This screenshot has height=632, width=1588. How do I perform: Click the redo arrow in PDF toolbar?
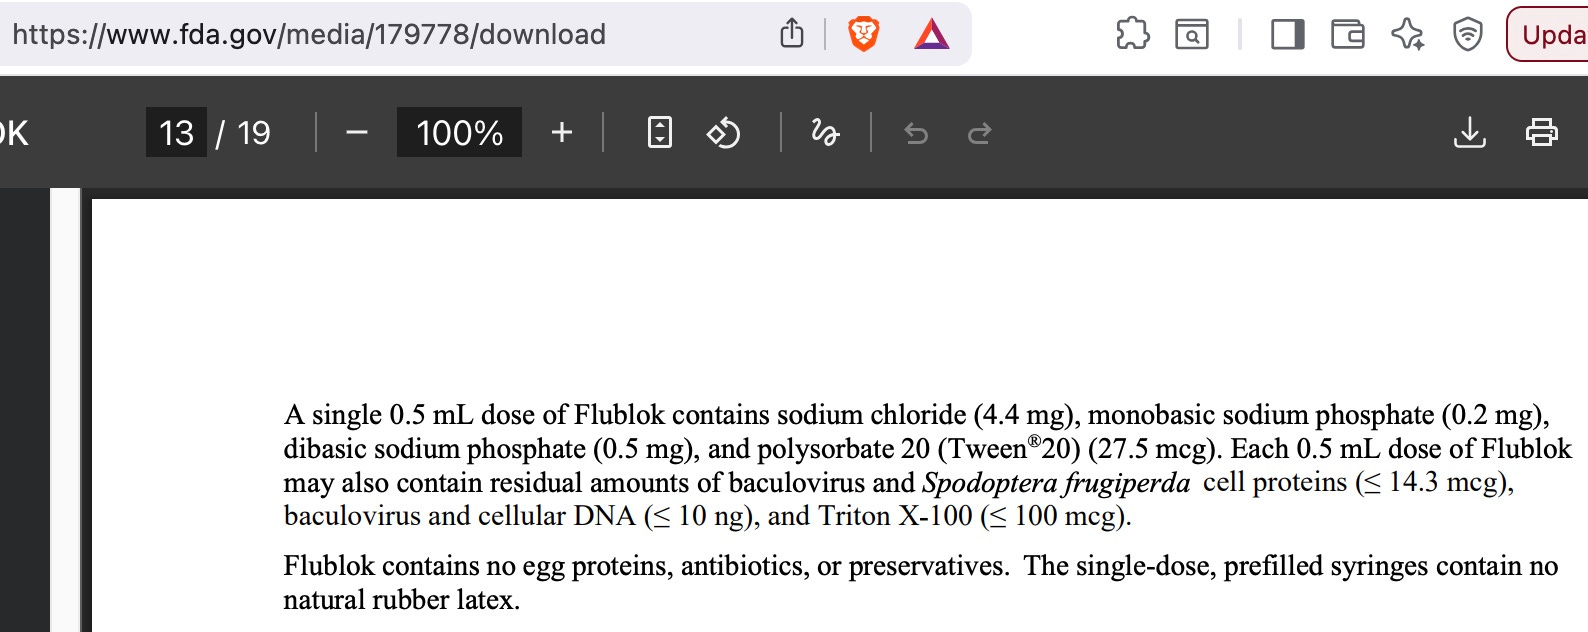(980, 133)
